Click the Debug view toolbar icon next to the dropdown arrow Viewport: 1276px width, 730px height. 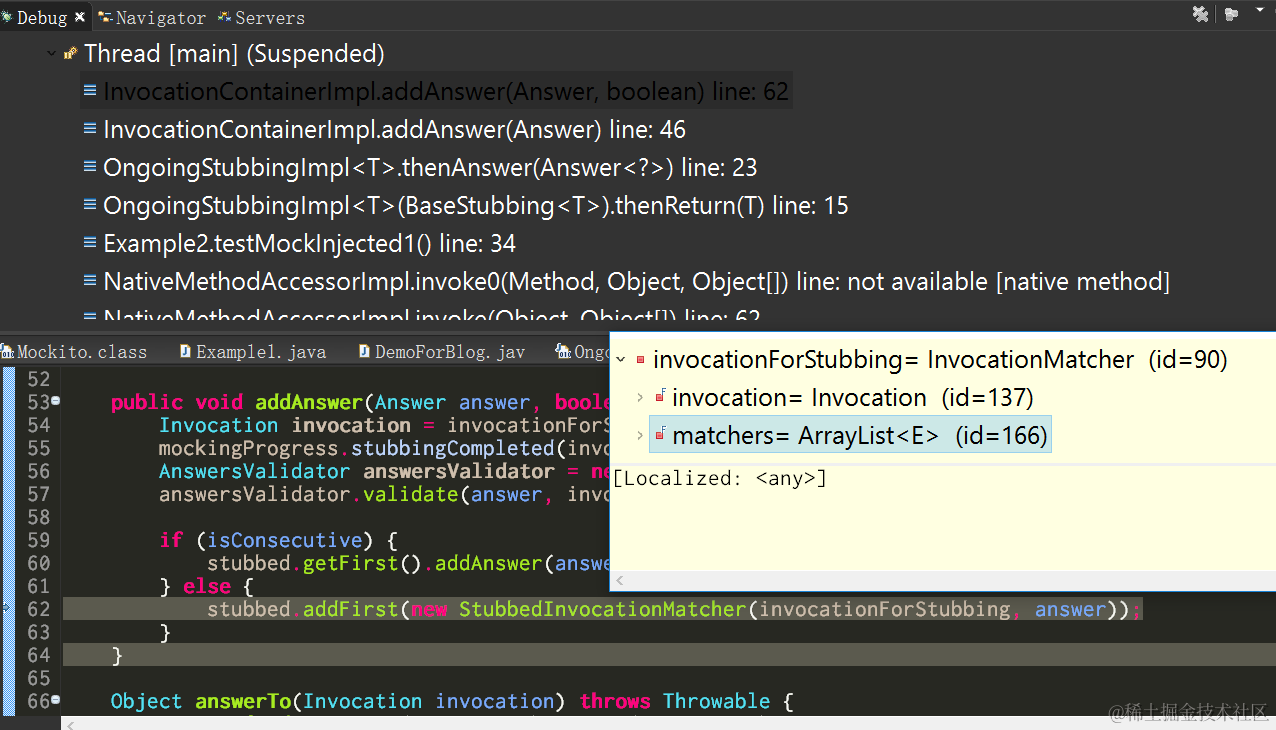click(x=1231, y=14)
